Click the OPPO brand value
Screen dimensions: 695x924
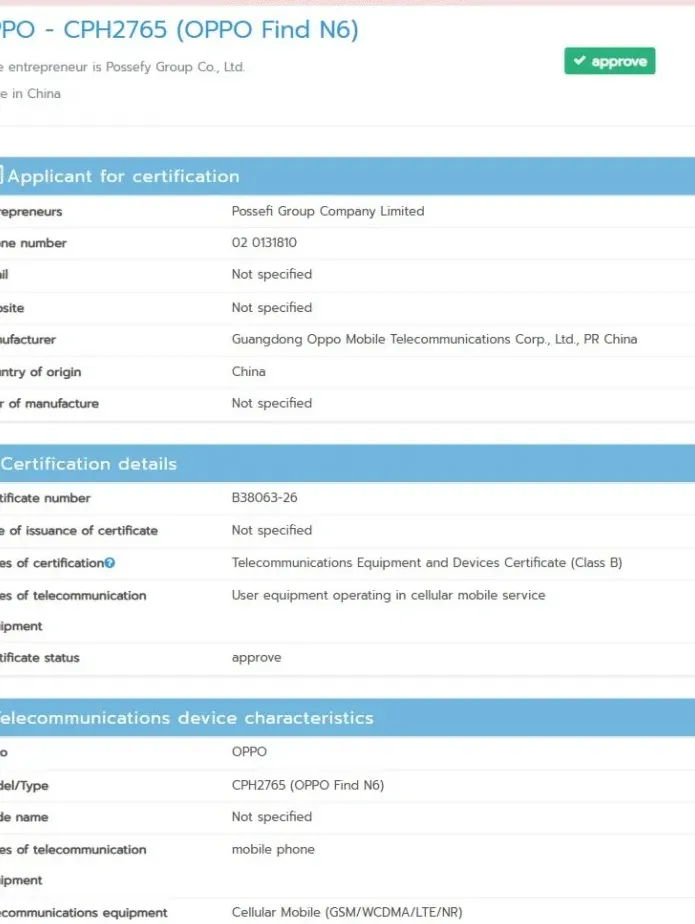(249, 751)
